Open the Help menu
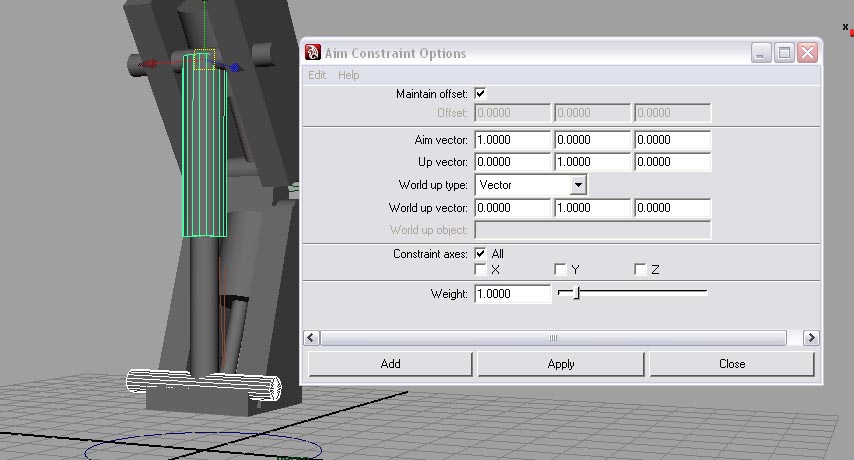This screenshot has height=460, width=854. coord(349,75)
